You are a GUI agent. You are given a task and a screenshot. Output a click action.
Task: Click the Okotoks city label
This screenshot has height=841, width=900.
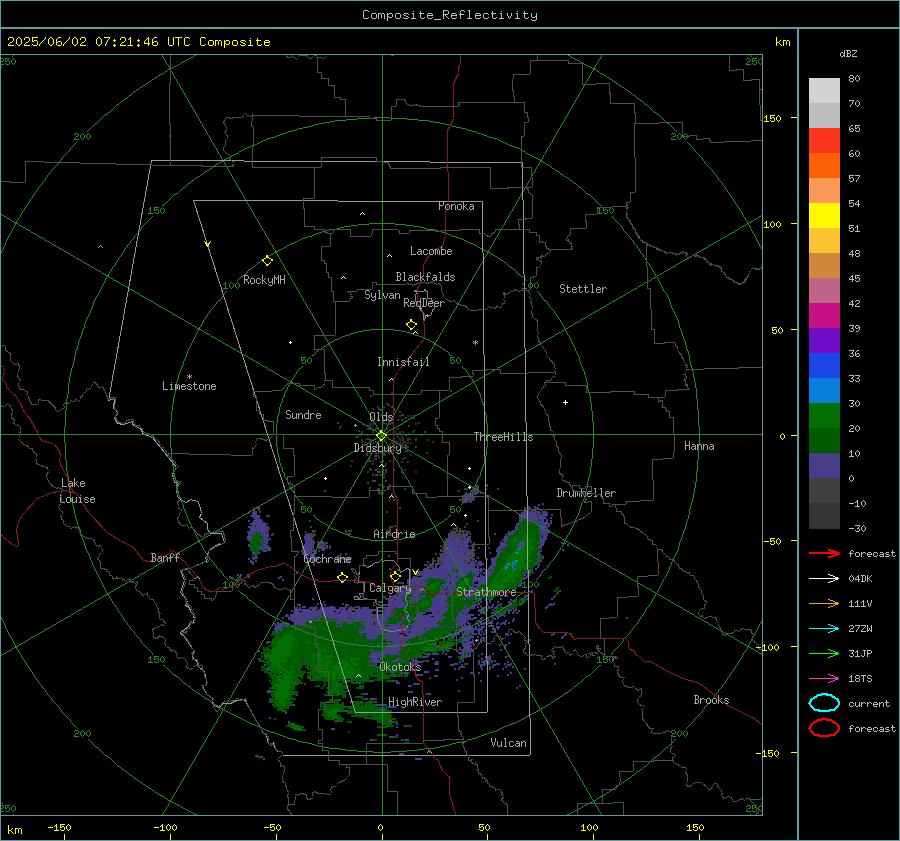point(400,666)
